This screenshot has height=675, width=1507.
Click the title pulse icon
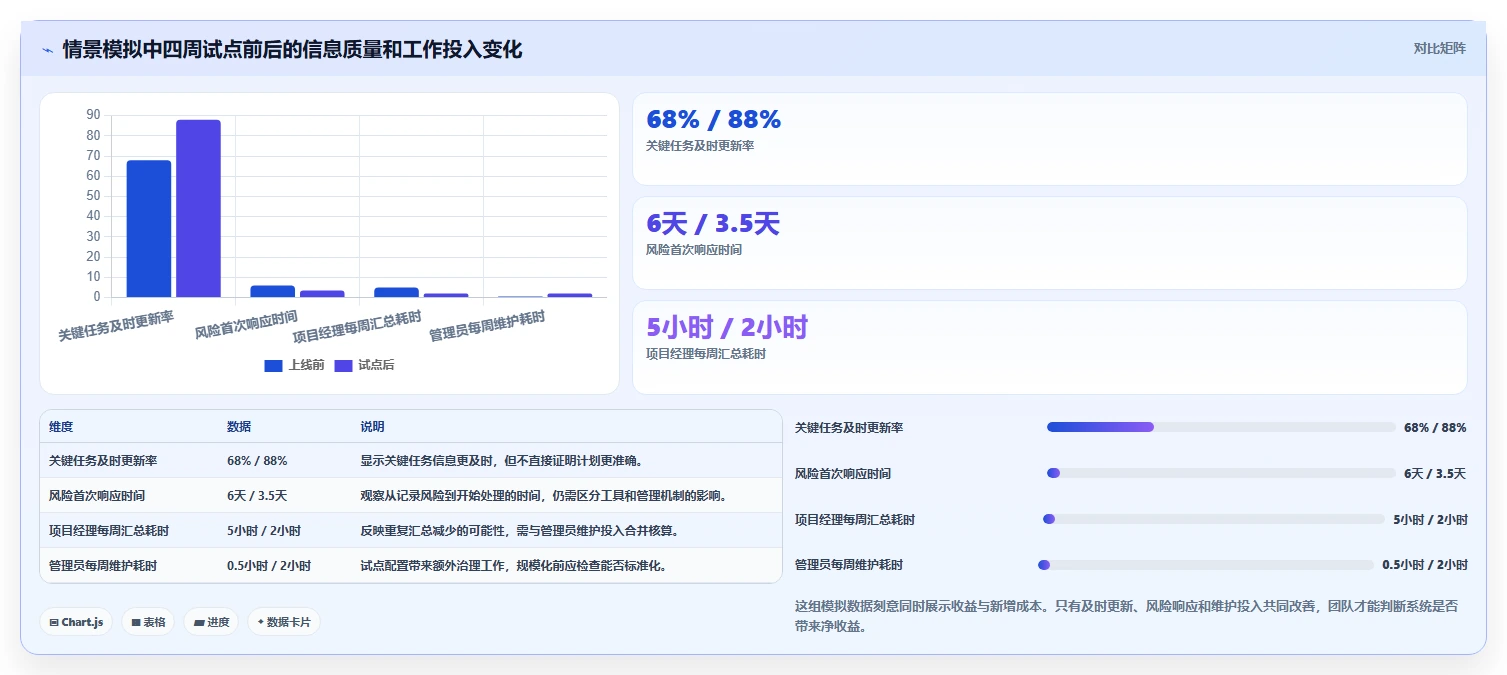pyautogui.click(x=47, y=50)
